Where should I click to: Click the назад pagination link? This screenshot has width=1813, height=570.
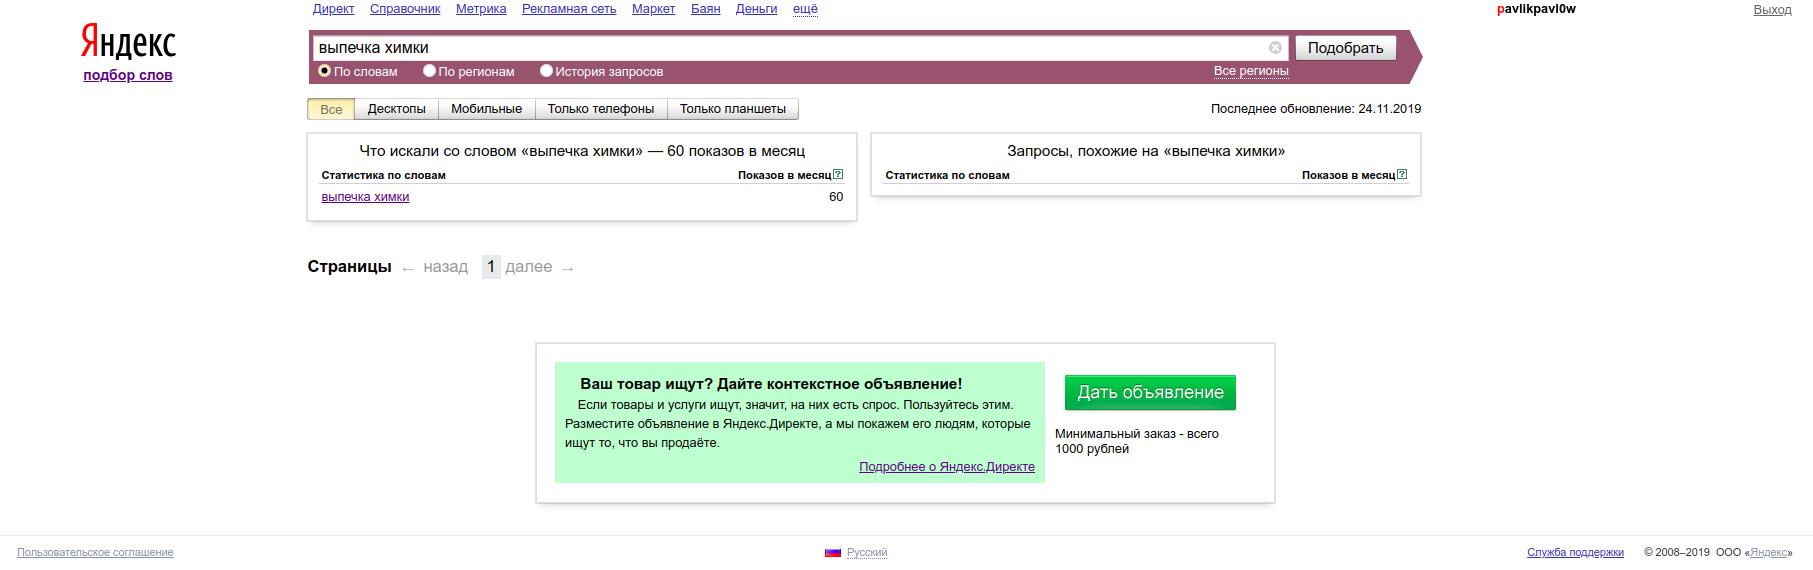(x=445, y=267)
